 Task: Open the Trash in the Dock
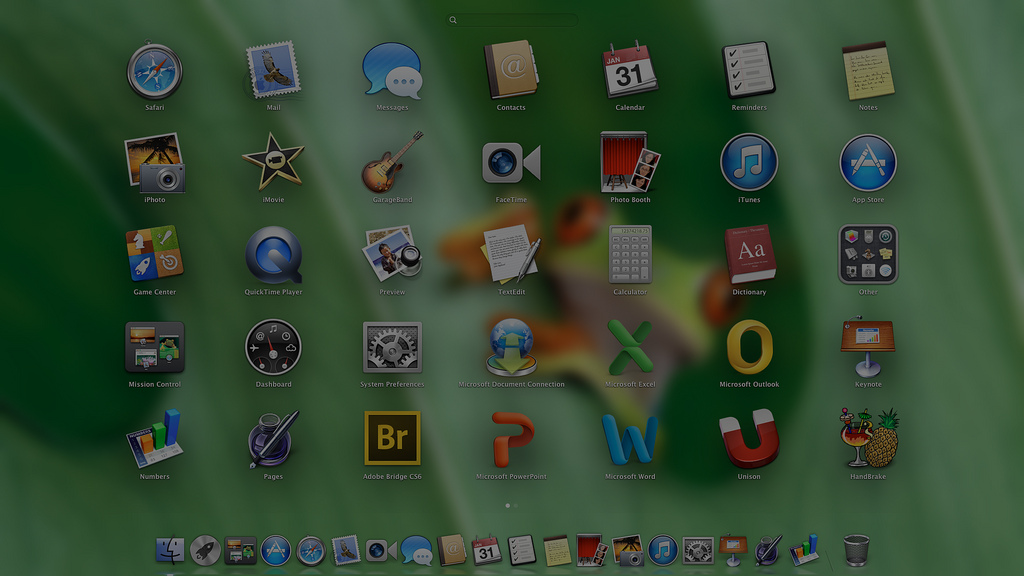[856, 551]
